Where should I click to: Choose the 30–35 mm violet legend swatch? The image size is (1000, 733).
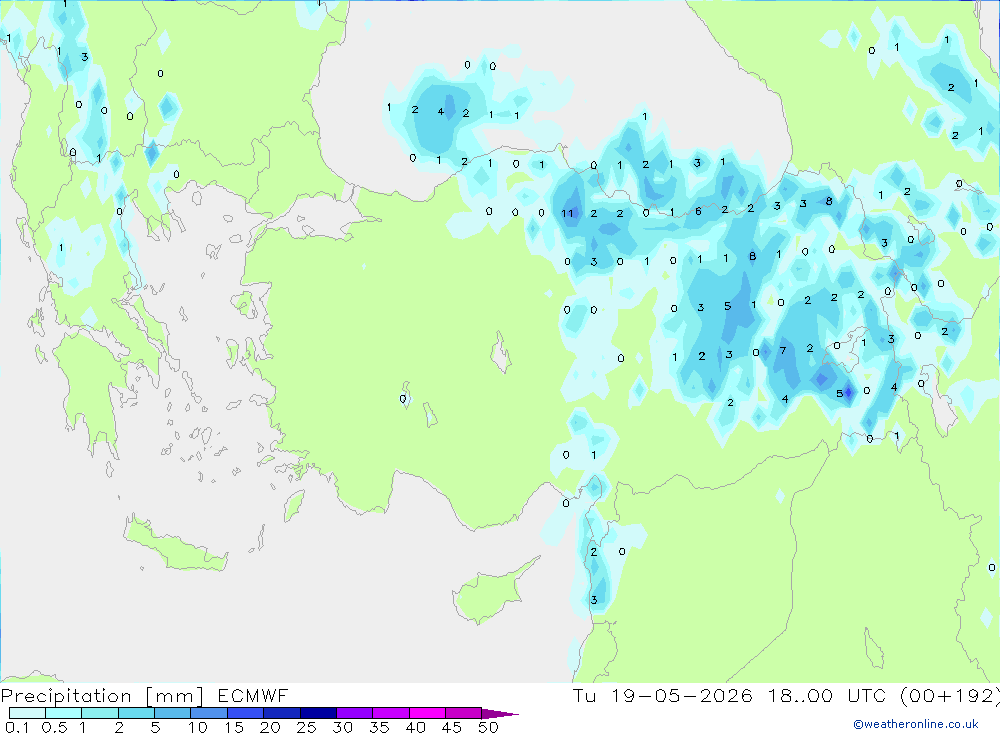click(355, 713)
